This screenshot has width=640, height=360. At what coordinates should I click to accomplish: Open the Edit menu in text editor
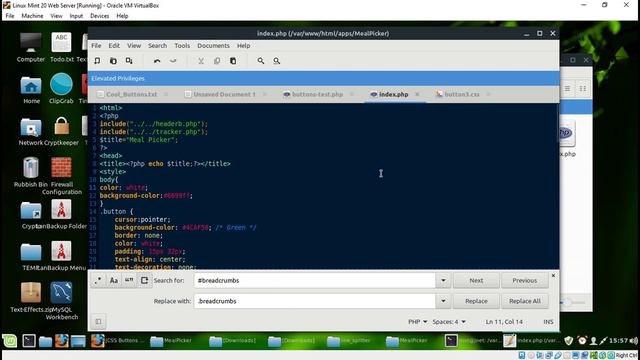pos(114,45)
